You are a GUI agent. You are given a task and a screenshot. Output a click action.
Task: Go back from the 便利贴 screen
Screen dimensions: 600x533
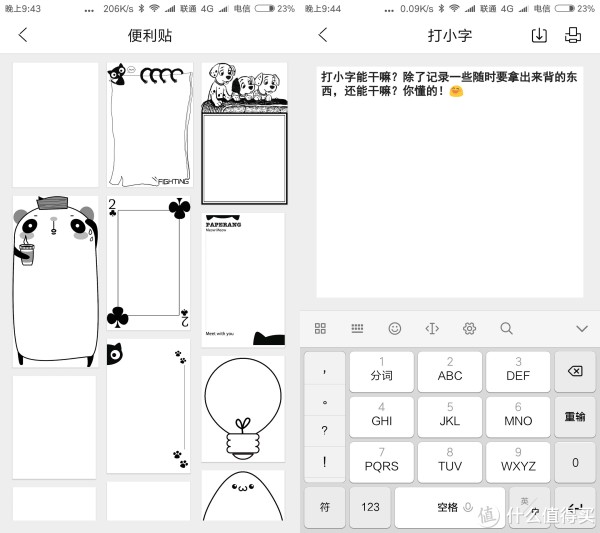[23, 35]
